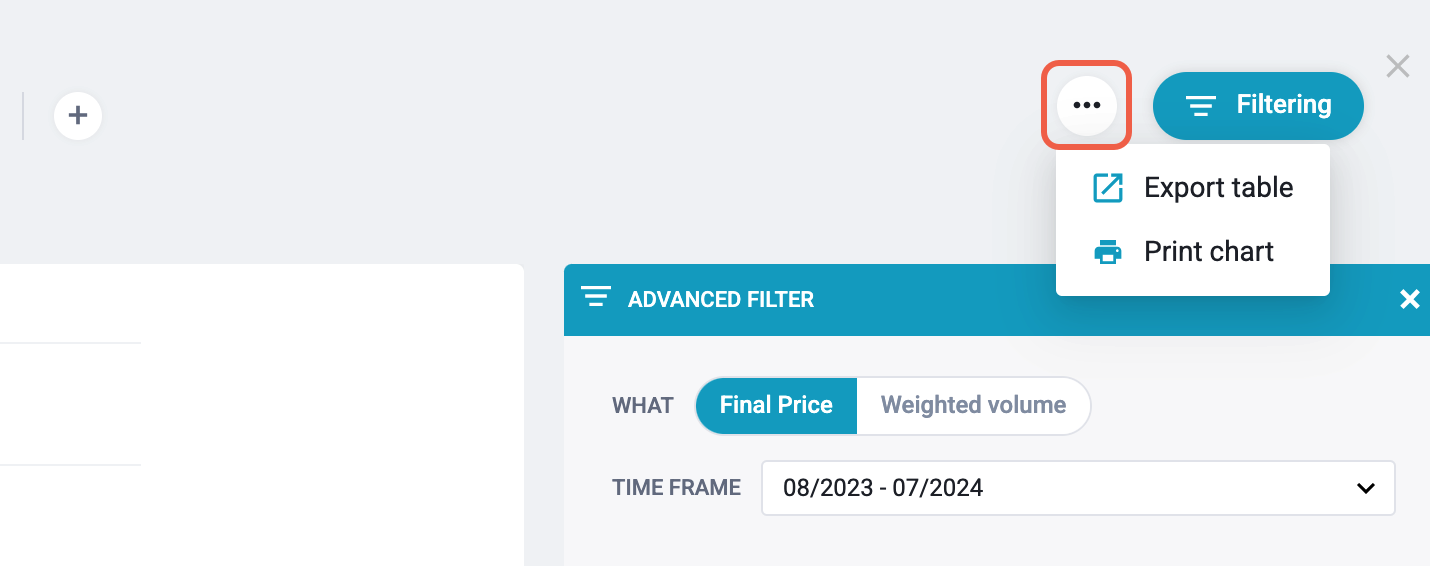This screenshot has width=1430, height=566.
Task: Select the 08/2023 - 07/2024 date range text
Action: pyautogui.click(x=883, y=488)
